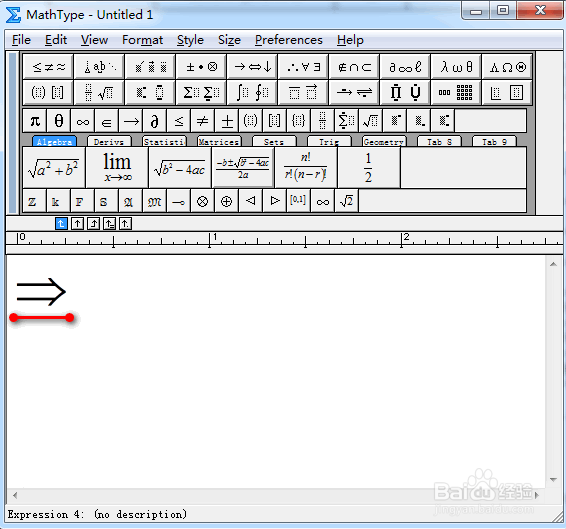
Task: Insert the curly braces template
Action: click(299, 121)
